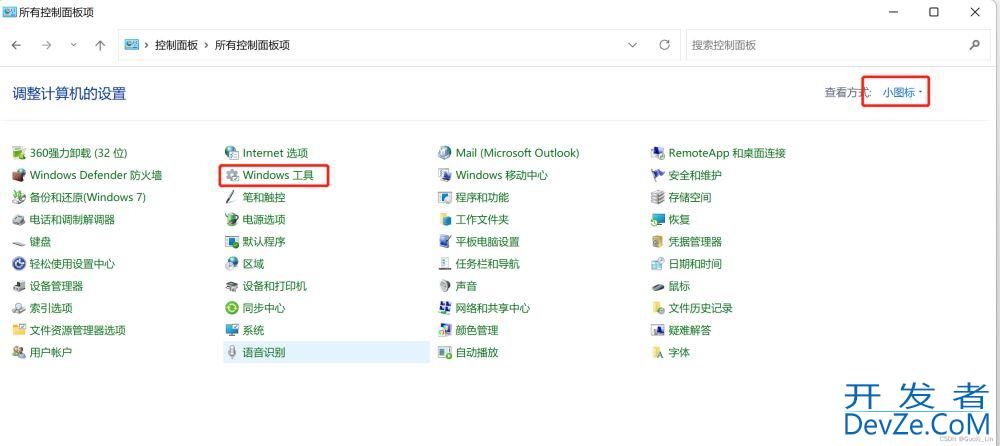
Task: Click the control panel icon in address bar
Action: pos(132,45)
